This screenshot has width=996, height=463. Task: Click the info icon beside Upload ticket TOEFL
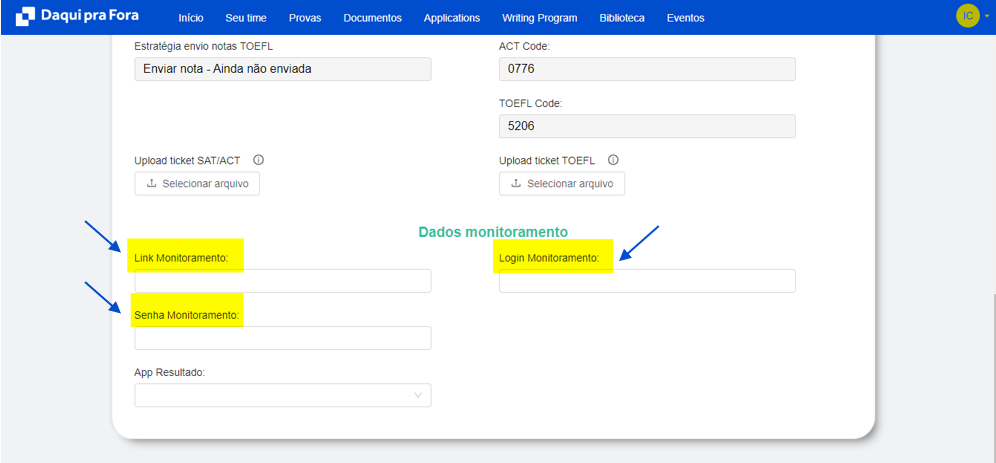[x=613, y=160]
